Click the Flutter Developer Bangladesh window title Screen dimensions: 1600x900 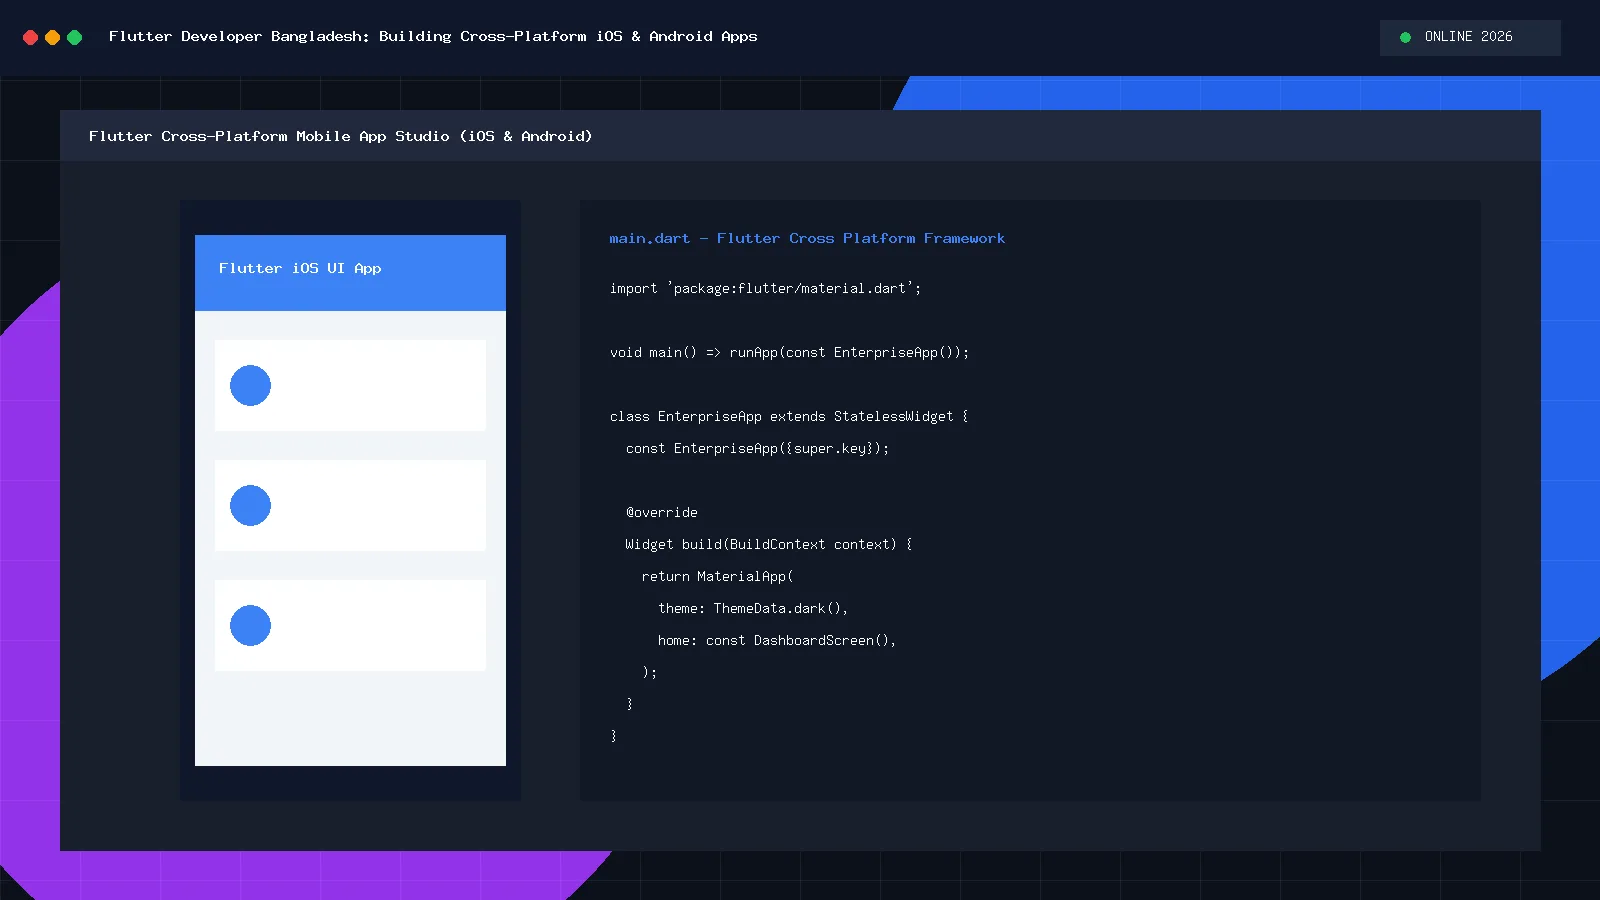(x=433, y=36)
